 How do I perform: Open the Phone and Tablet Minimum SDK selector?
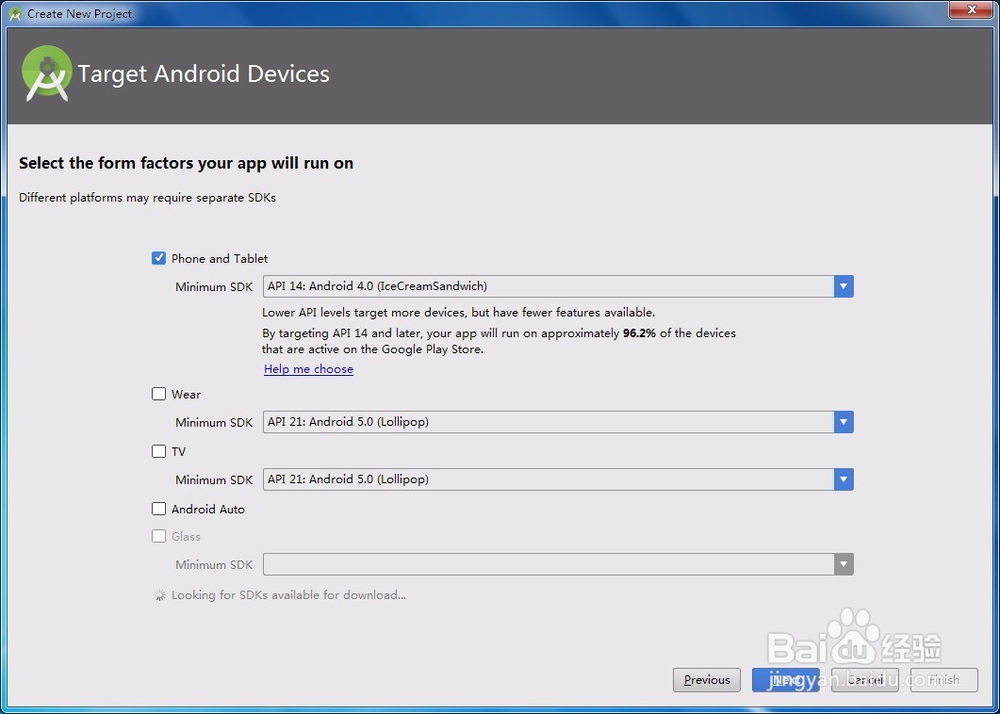pos(550,286)
